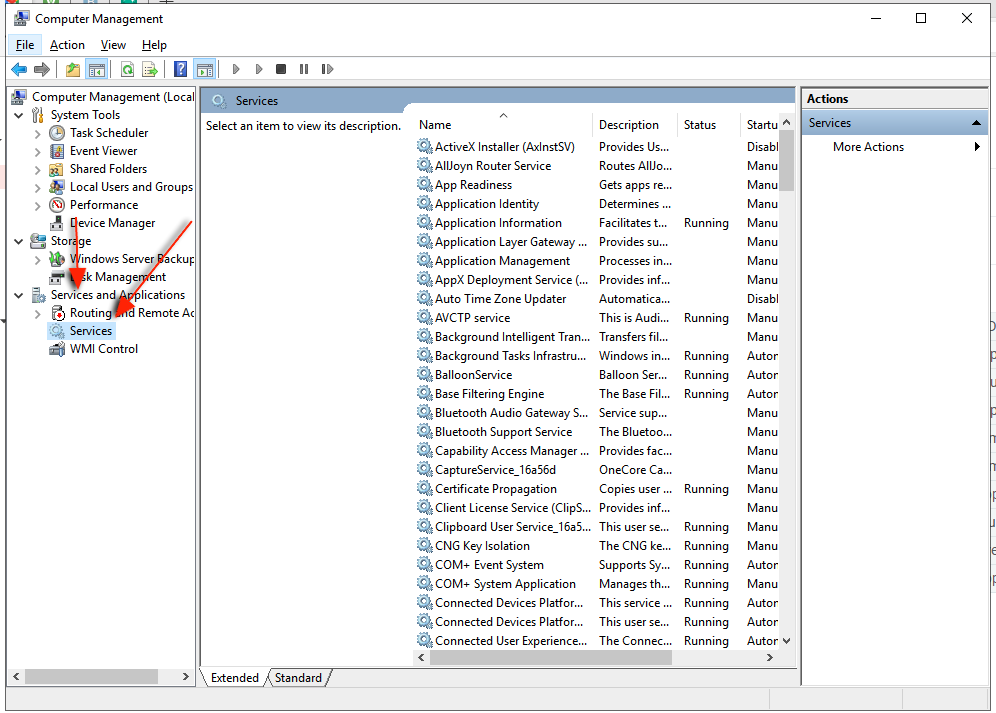Image resolution: width=996 pixels, height=713 pixels.
Task: Open the Help menu
Action: [154, 44]
